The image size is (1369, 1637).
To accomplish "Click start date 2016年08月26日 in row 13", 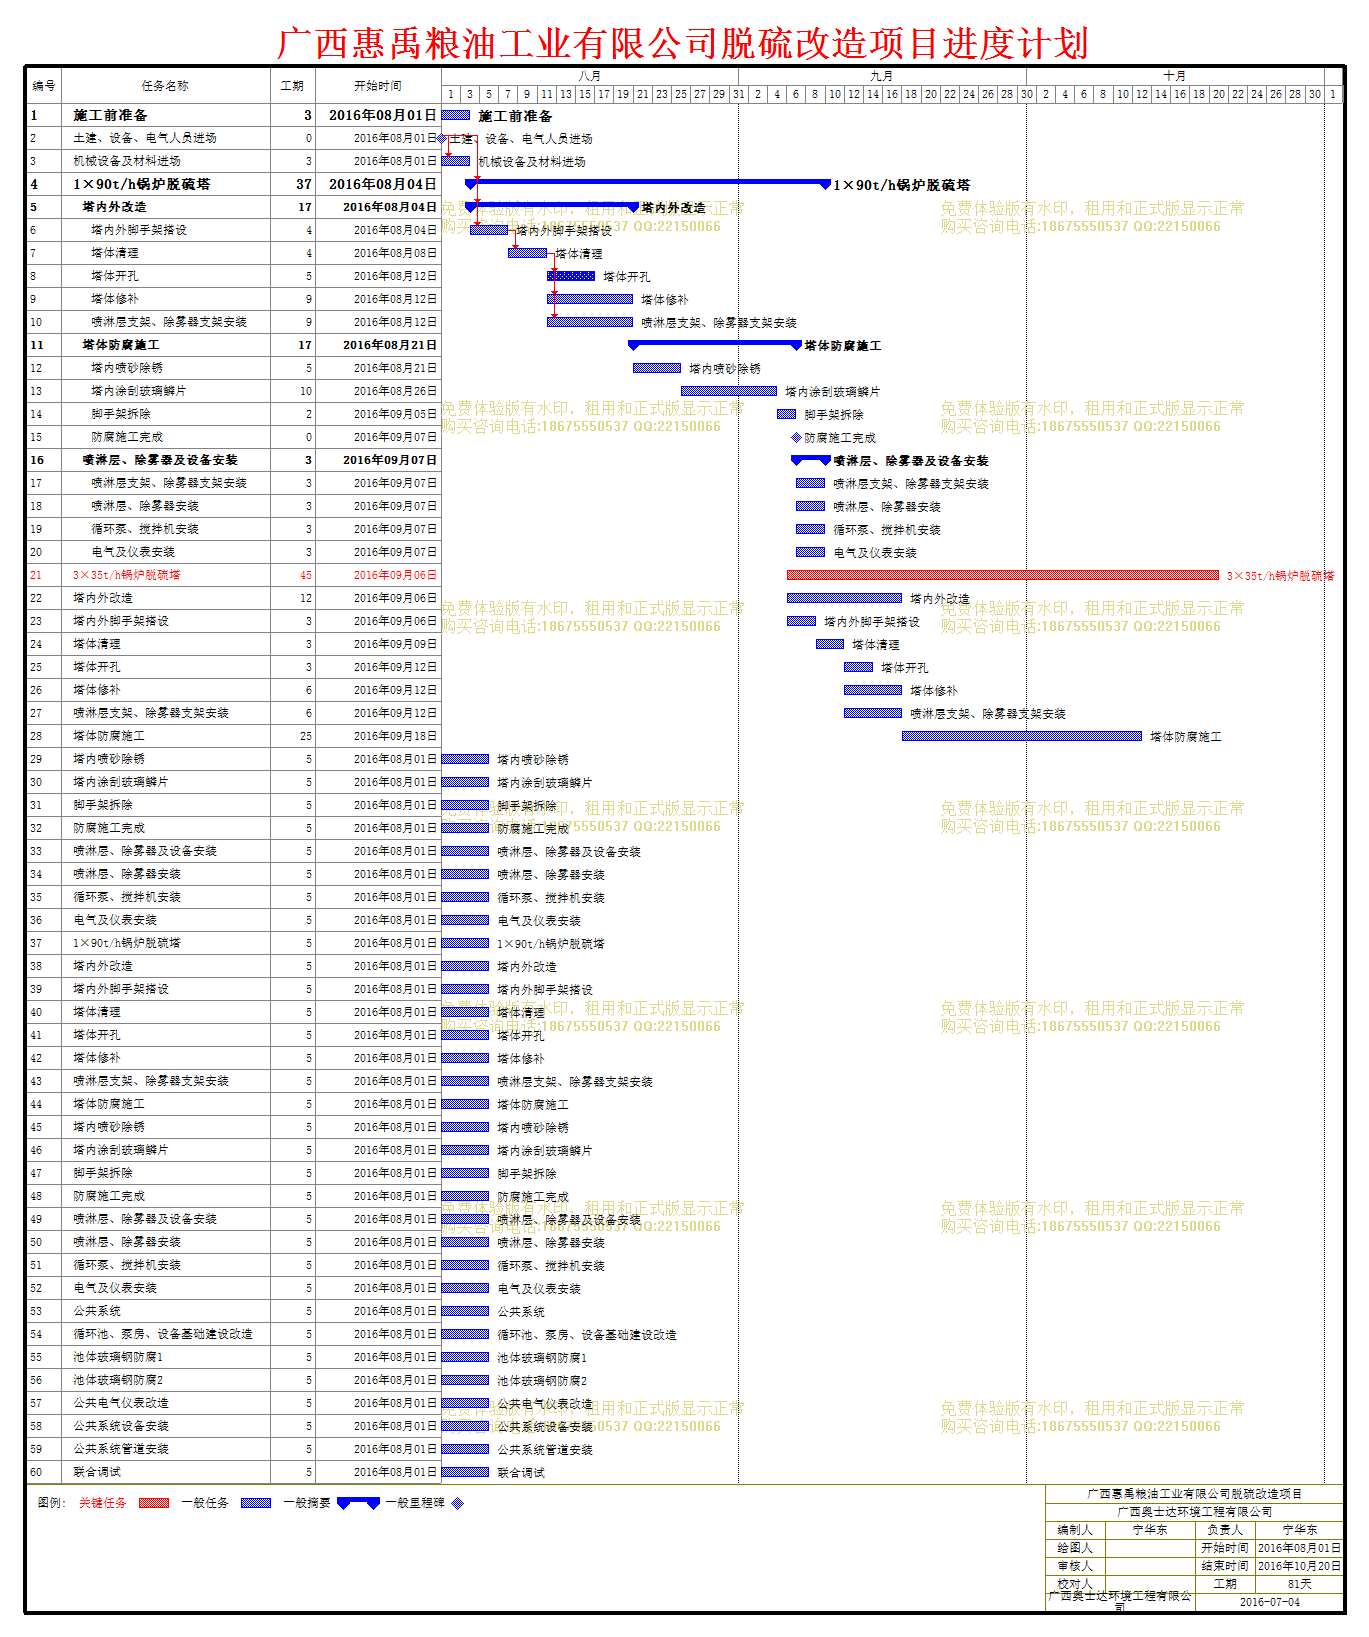I will click(x=395, y=391).
